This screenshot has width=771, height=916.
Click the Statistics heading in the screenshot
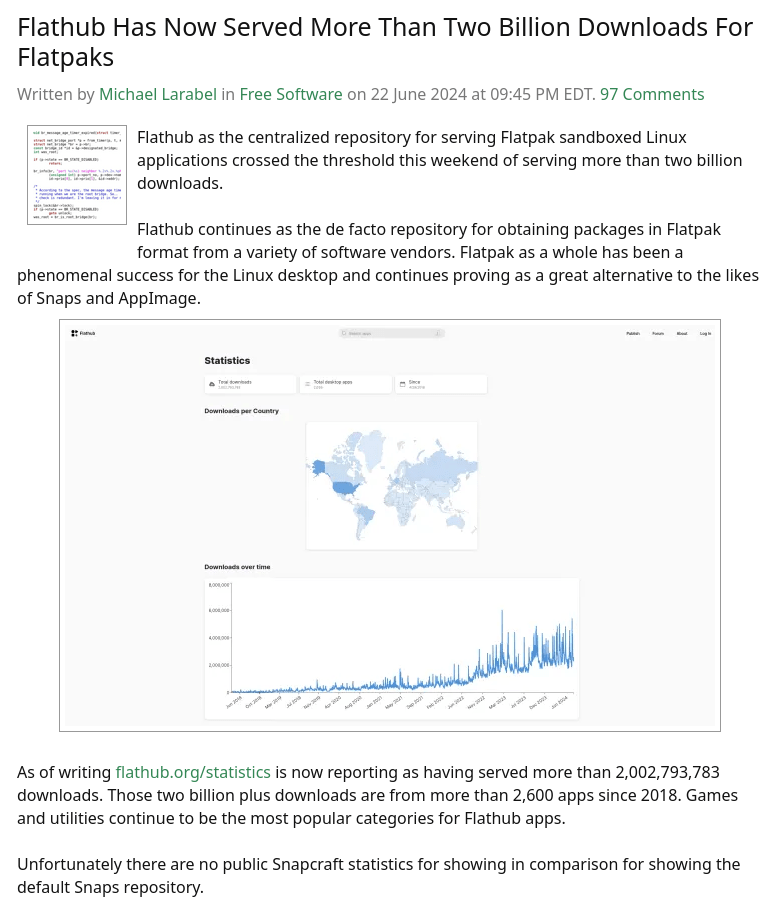pos(227,360)
